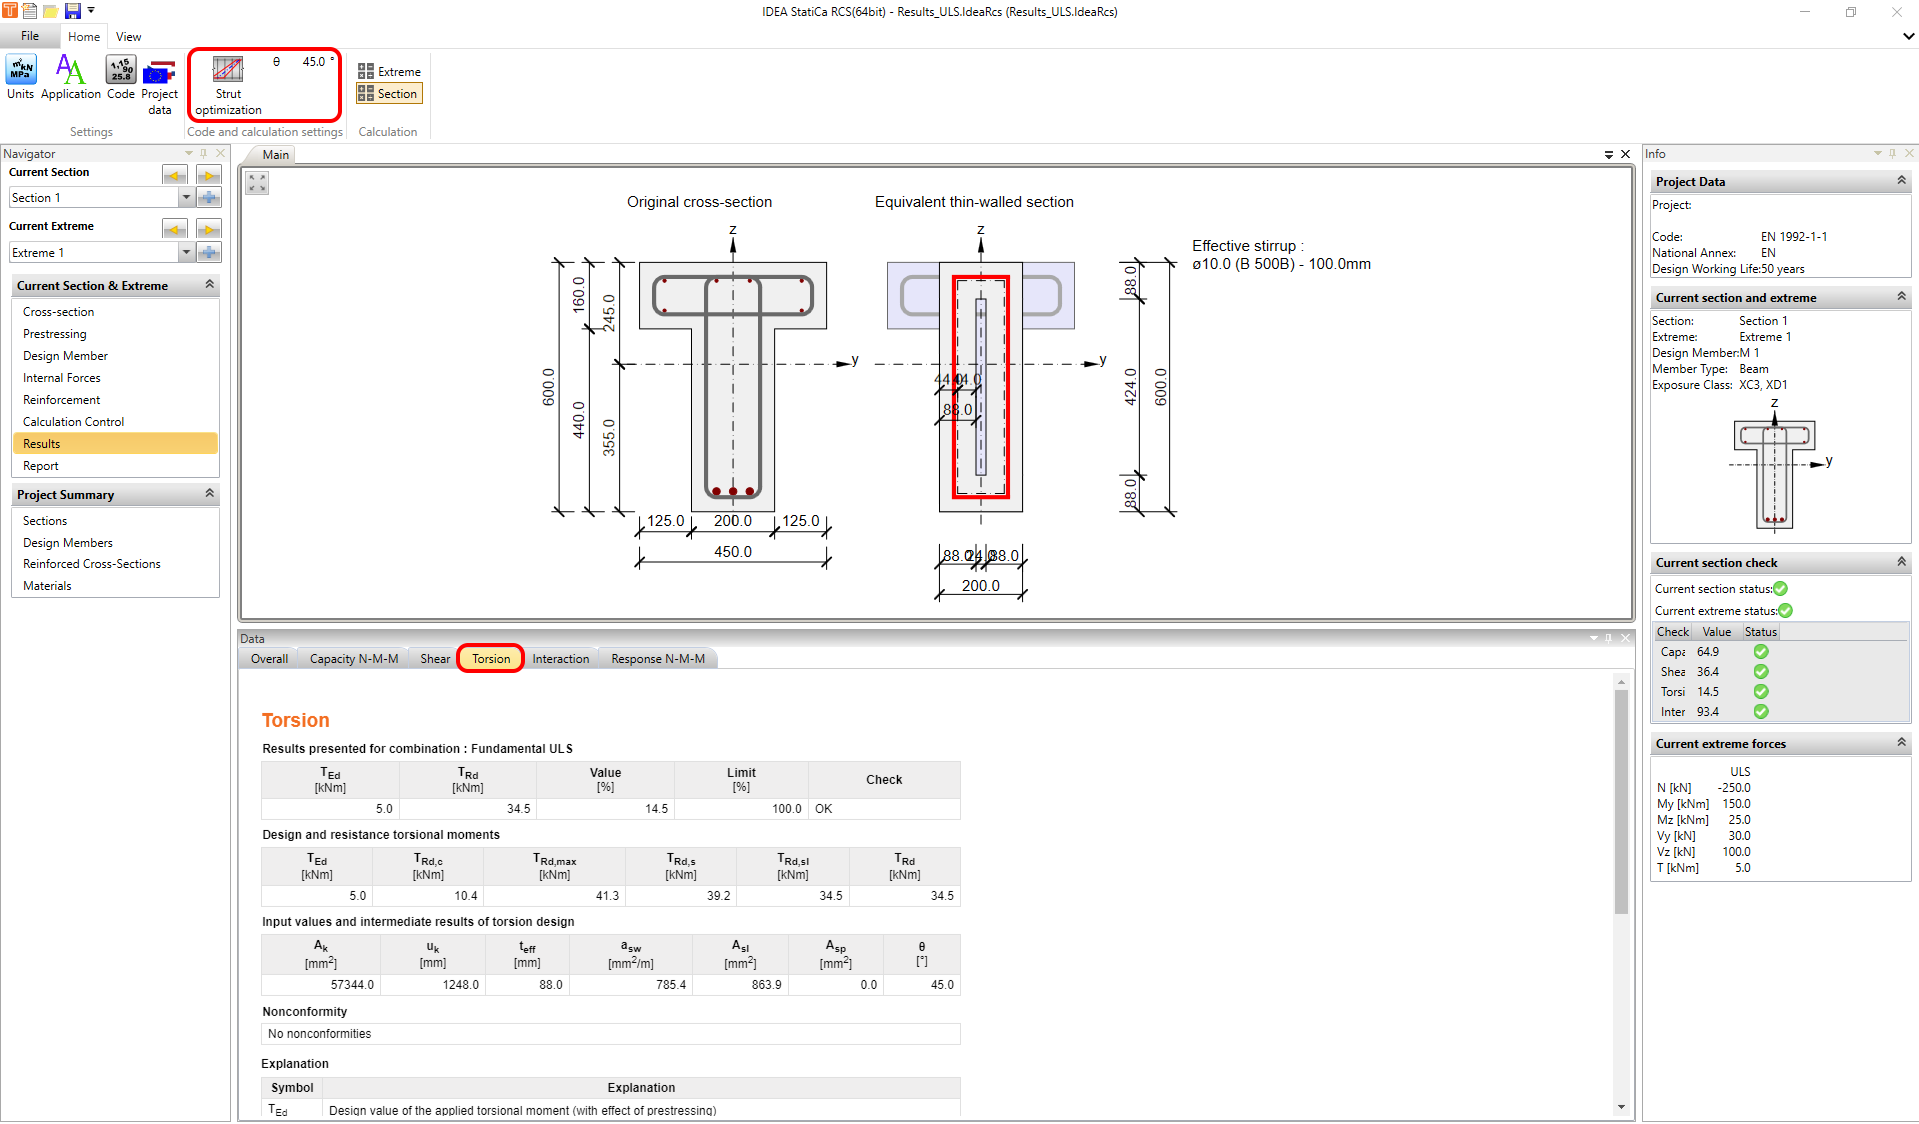
Task: Click the strut angle theta input field
Action: [x=313, y=62]
